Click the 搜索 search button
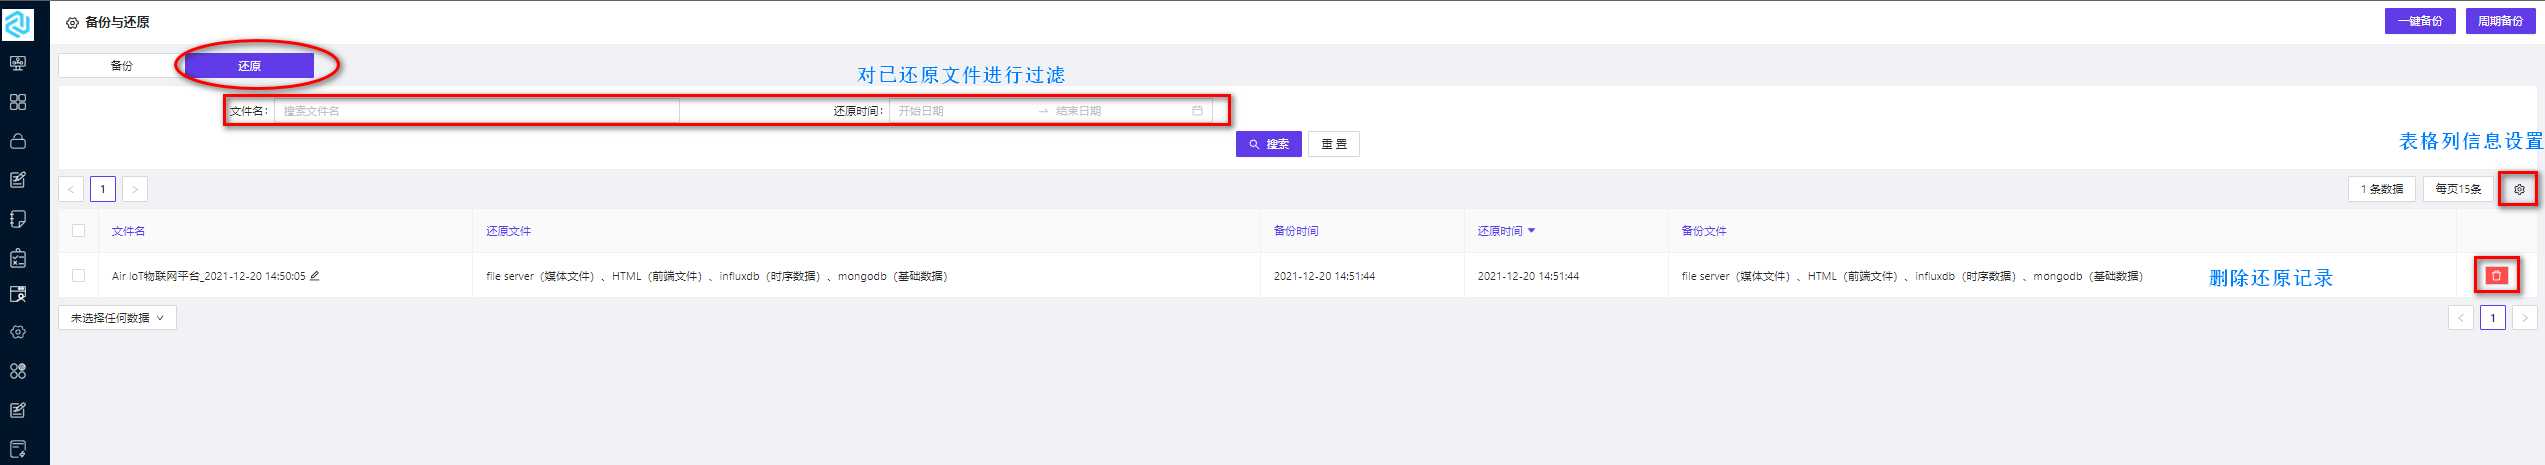 [x=1268, y=144]
